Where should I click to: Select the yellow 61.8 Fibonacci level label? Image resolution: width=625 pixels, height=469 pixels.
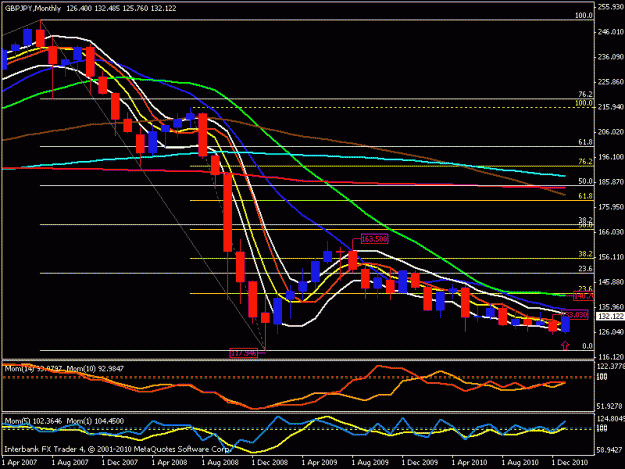586,196
